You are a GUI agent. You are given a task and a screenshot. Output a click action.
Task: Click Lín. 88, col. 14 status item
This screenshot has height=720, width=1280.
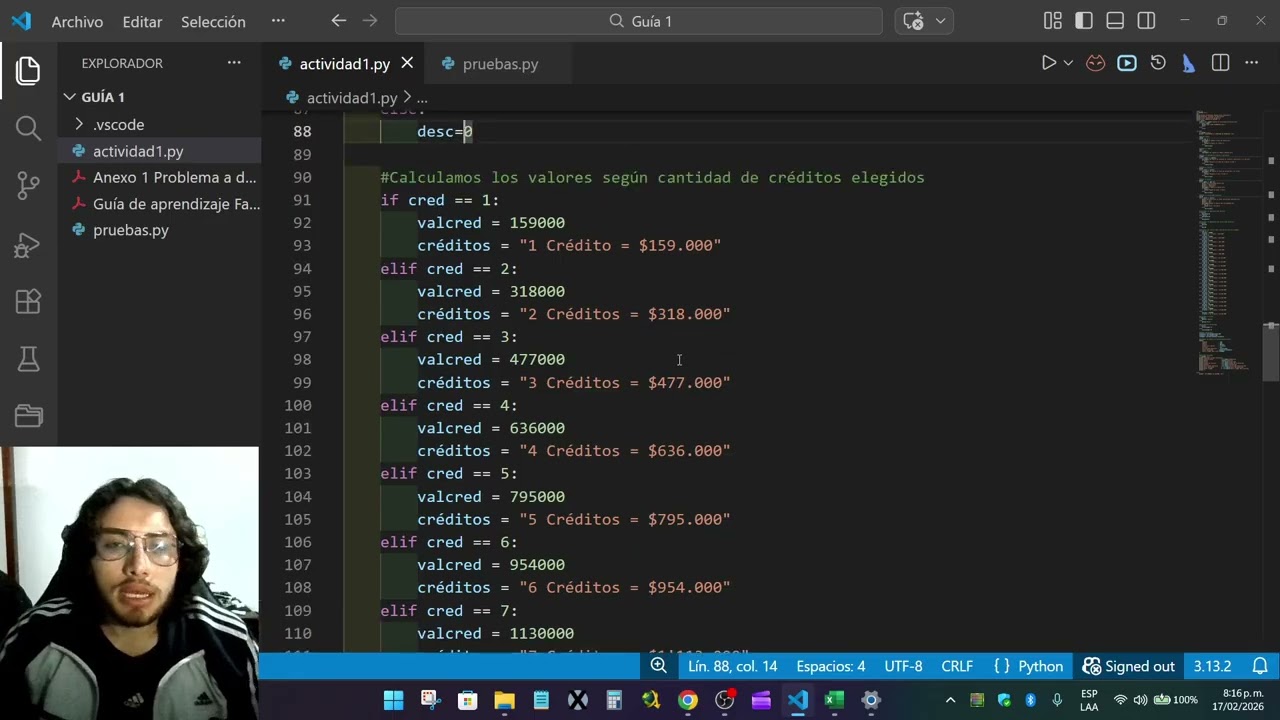pos(732,666)
